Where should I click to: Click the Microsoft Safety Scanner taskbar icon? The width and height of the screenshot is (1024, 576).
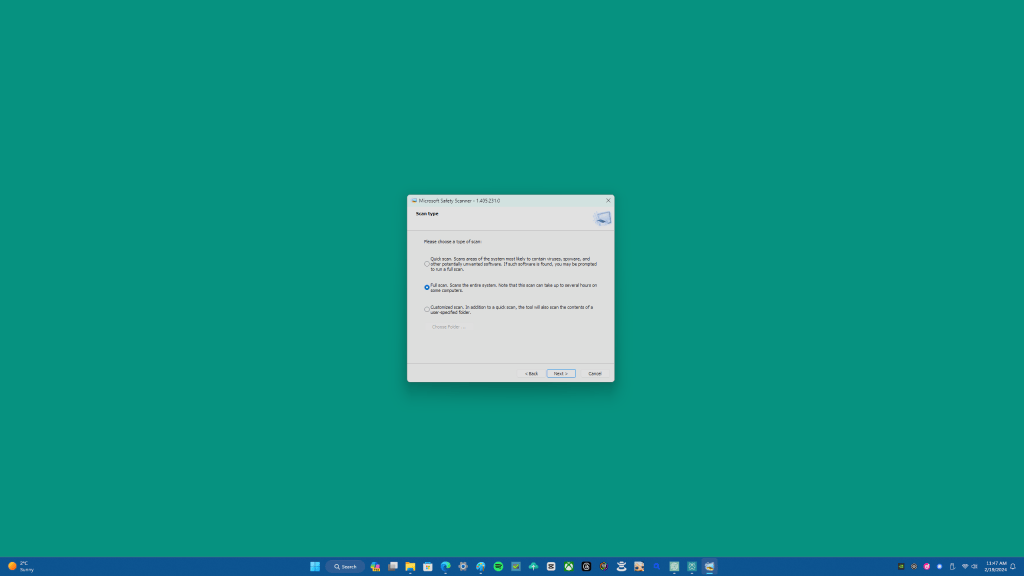(709, 566)
